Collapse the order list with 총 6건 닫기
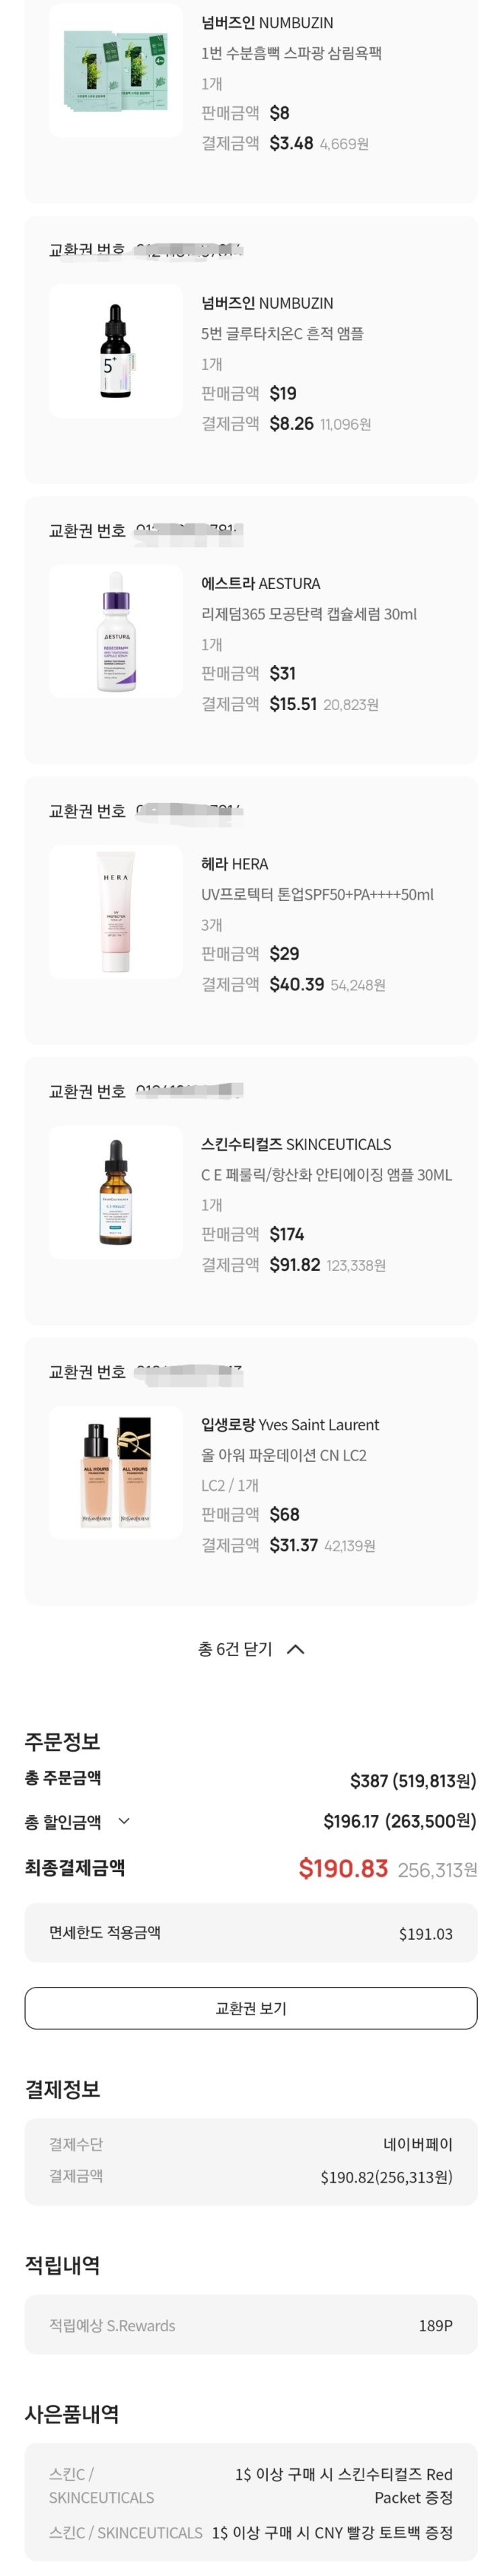Image resolution: width=500 pixels, height=2576 pixels. click(x=250, y=1649)
